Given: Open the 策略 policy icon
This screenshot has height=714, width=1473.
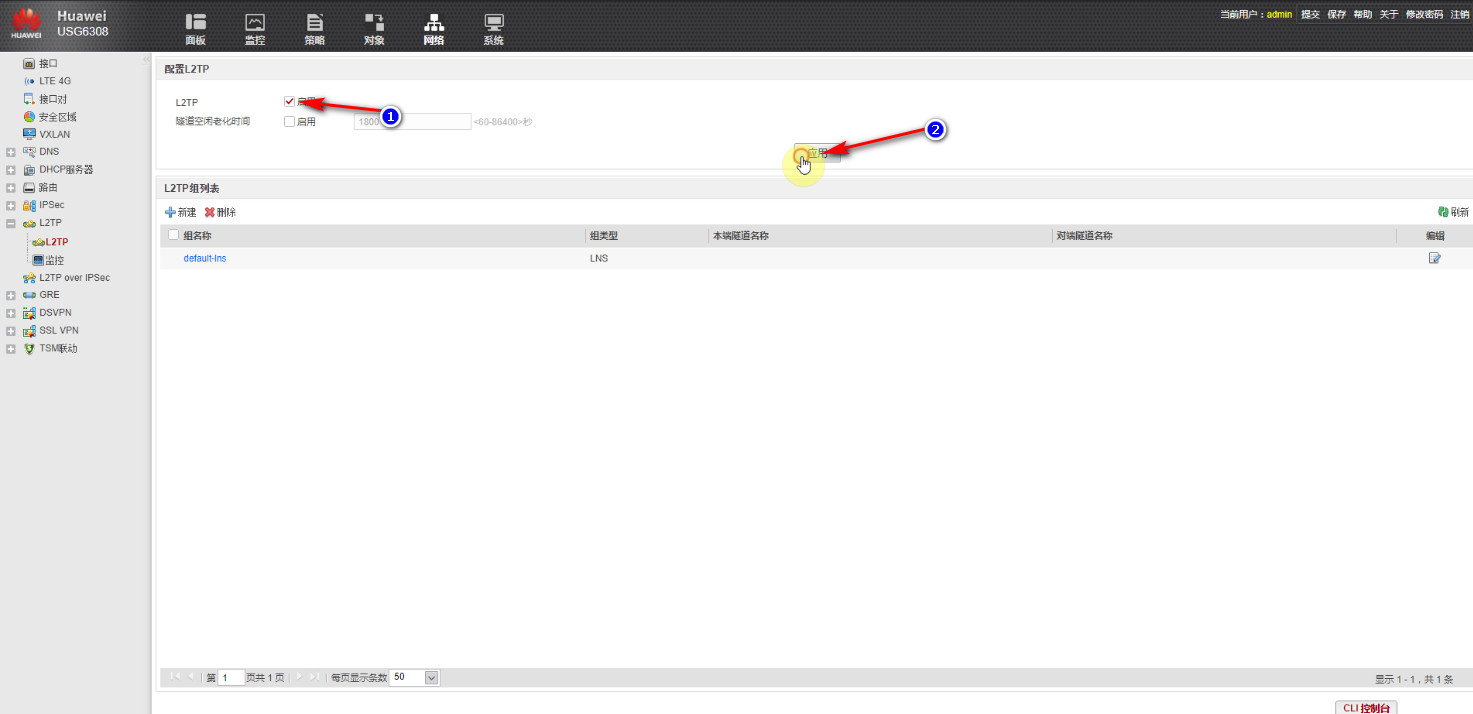Looking at the screenshot, I should pos(314,23).
